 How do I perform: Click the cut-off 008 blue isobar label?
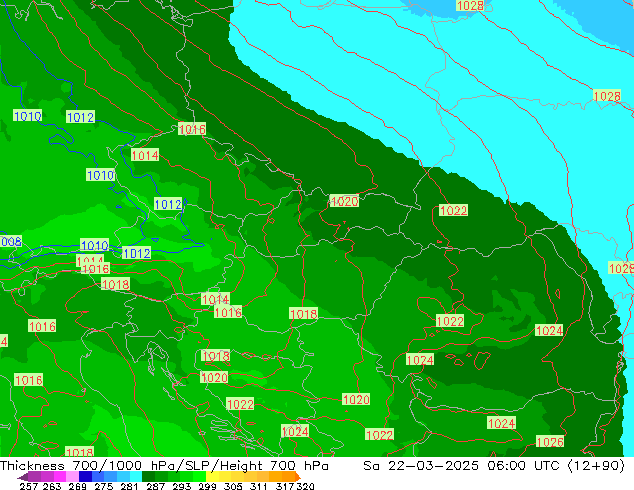click(x=11, y=242)
